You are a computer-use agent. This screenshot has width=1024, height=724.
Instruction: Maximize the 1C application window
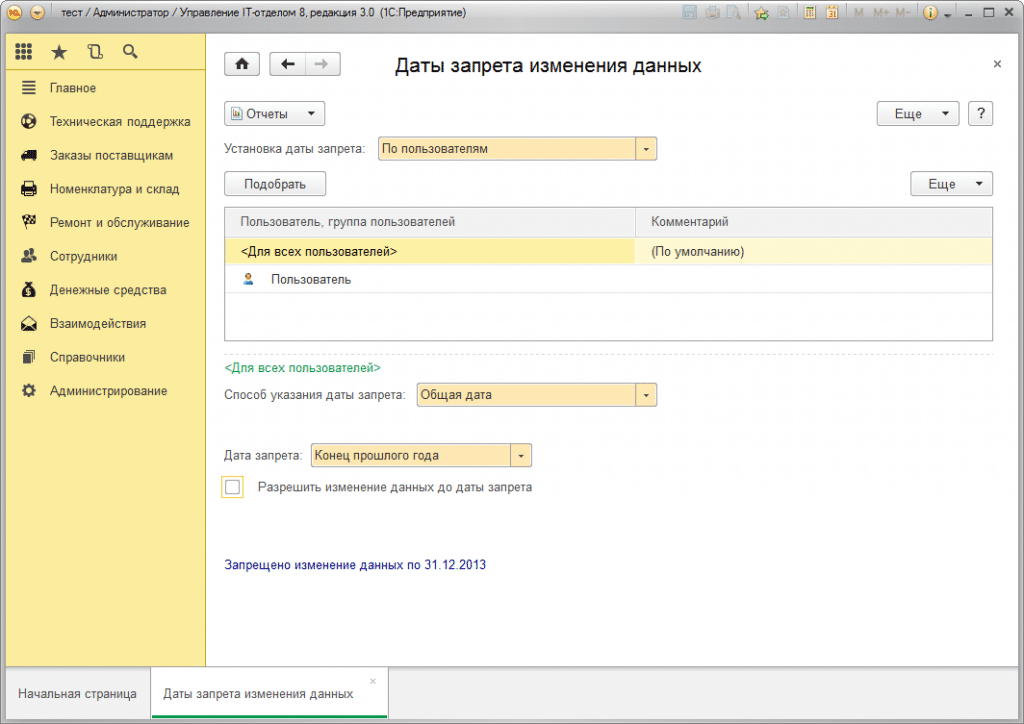click(989, 13)
